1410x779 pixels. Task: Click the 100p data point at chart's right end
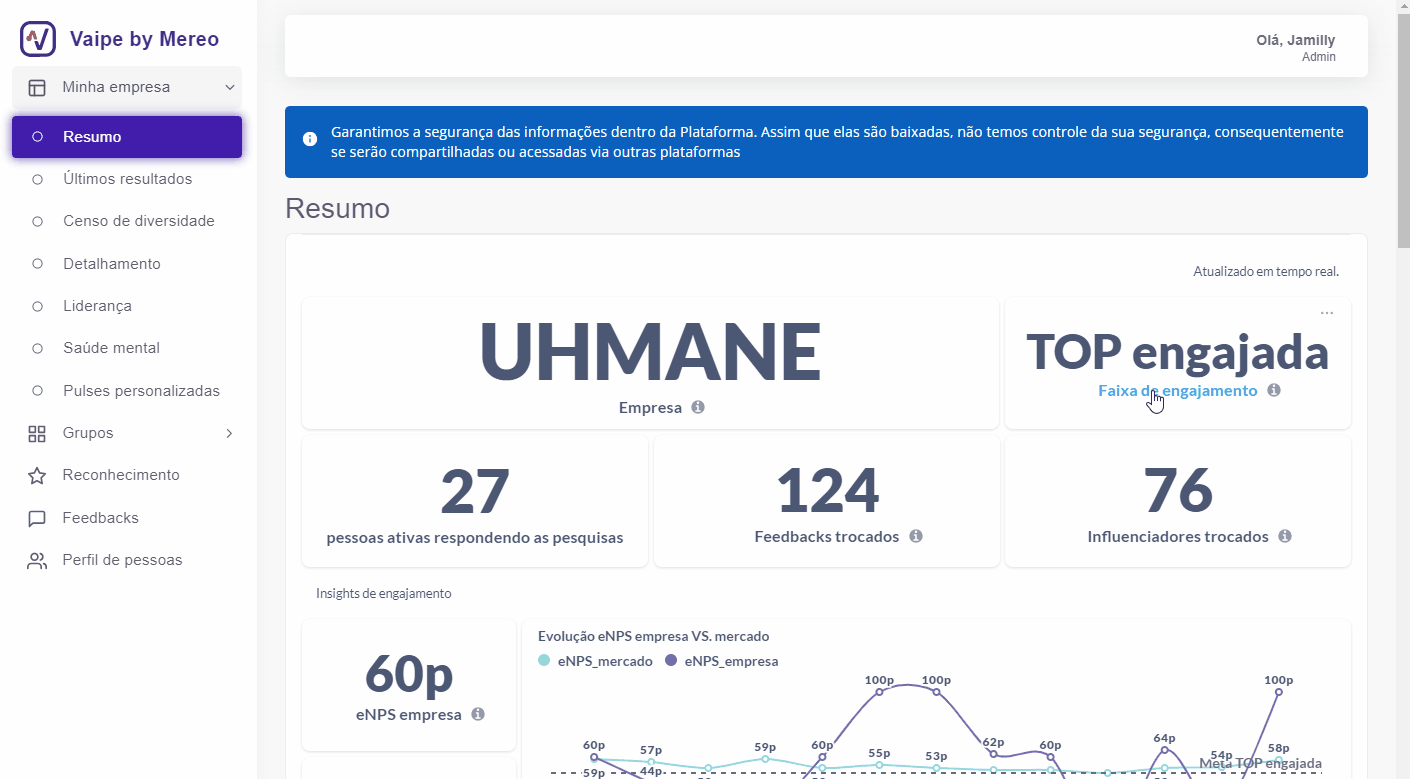tap(1278, 692)
